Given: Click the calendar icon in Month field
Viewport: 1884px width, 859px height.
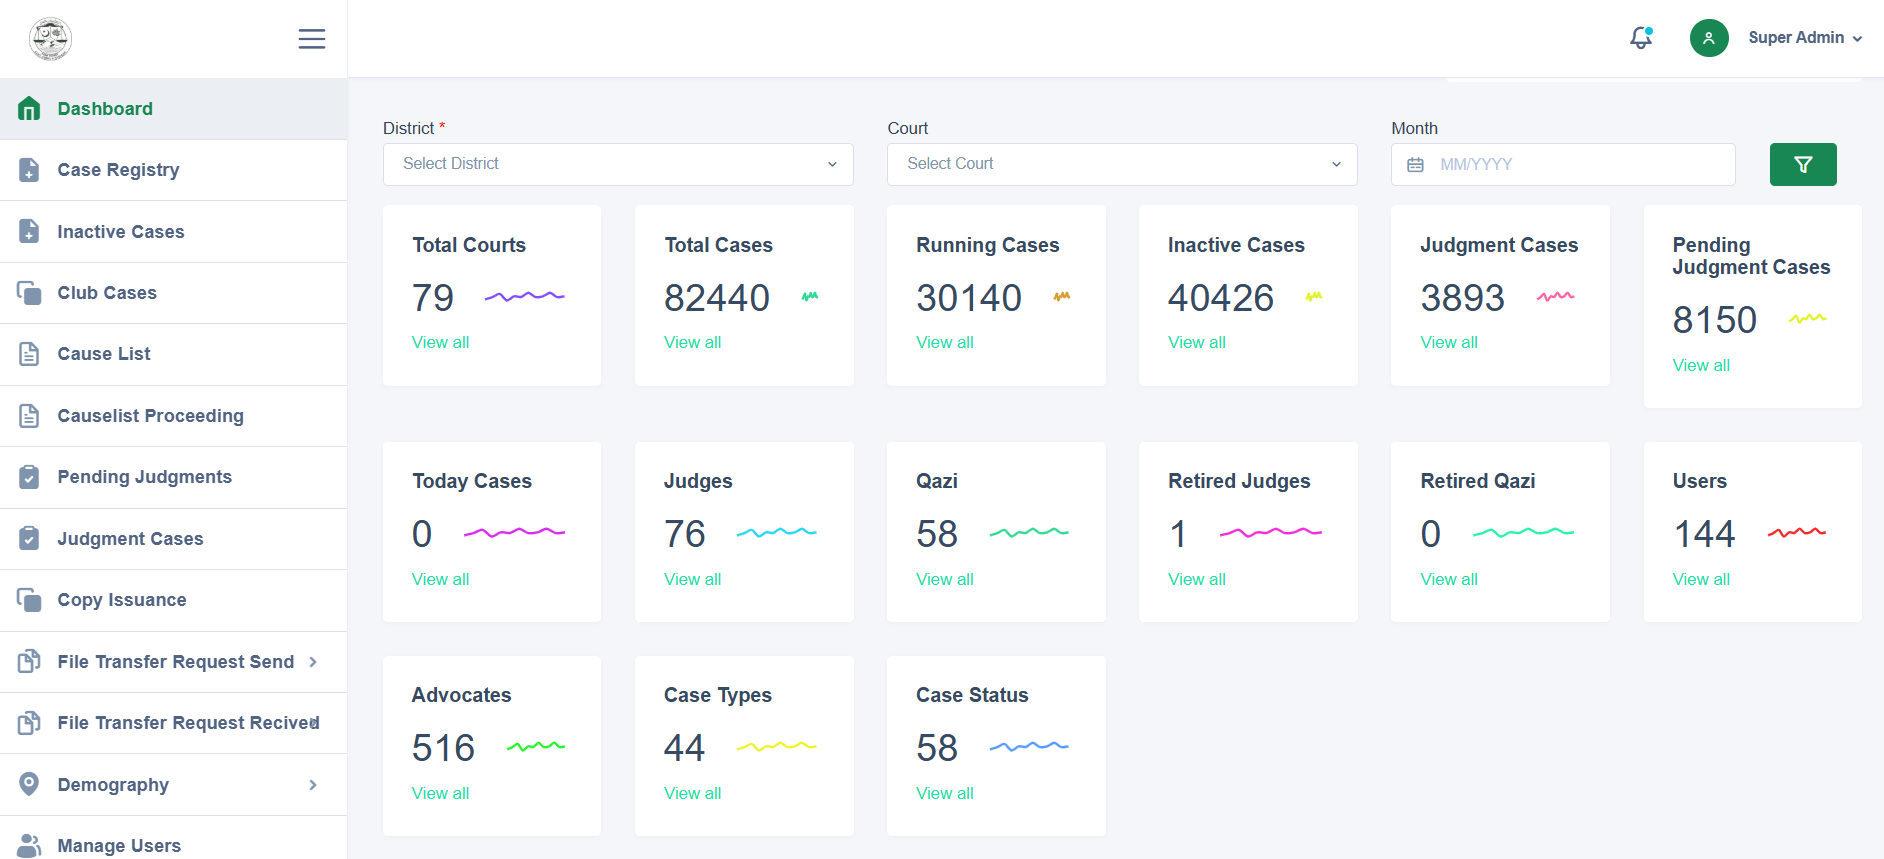Looking at the screenshot, I should coord(1415,165).
